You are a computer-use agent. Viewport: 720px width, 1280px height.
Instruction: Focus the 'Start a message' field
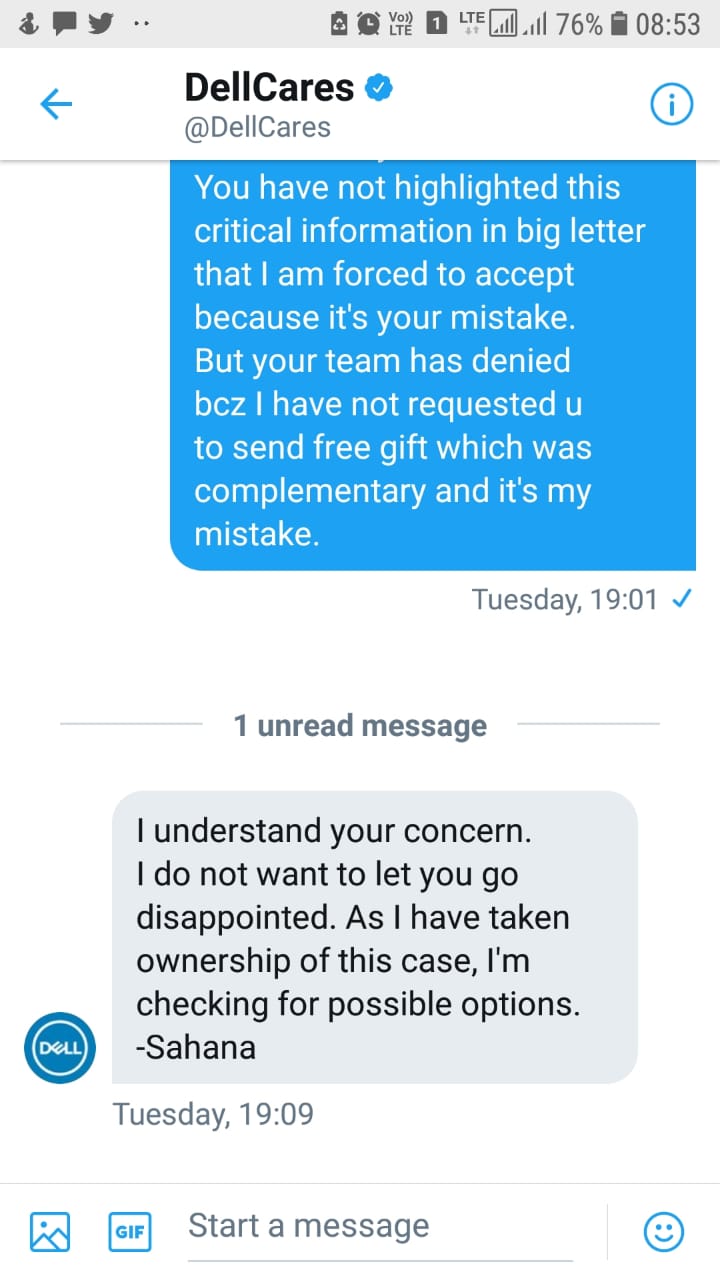point(380,1226)
